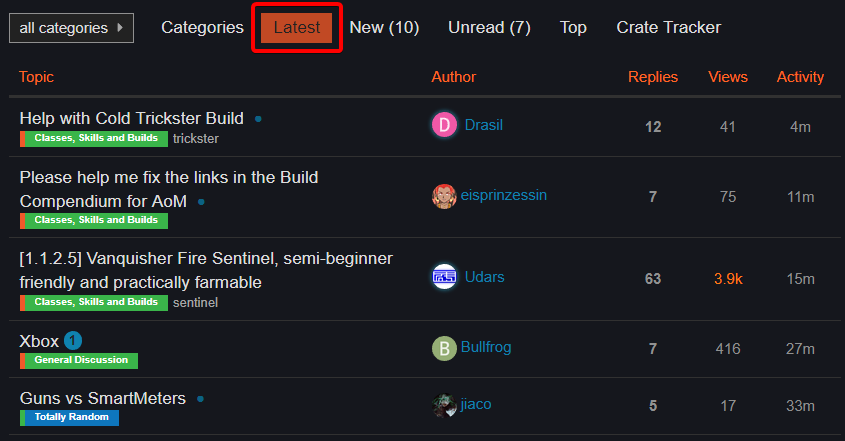Viewport: 845px width, 441px height.
Task: Click the sentinel tag
Action: pyautogui.click(x=195, y=303)
